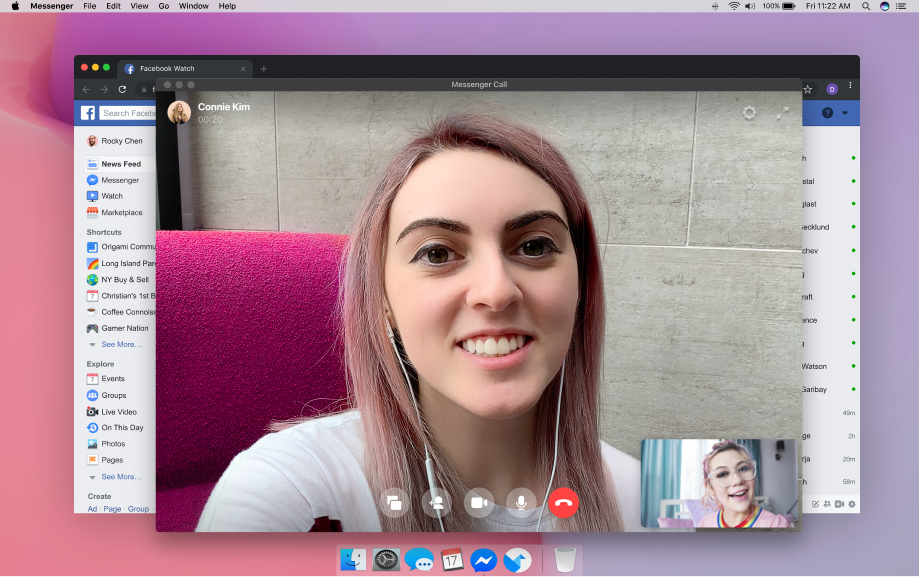Open call settings gear icon

coord(749,113)
